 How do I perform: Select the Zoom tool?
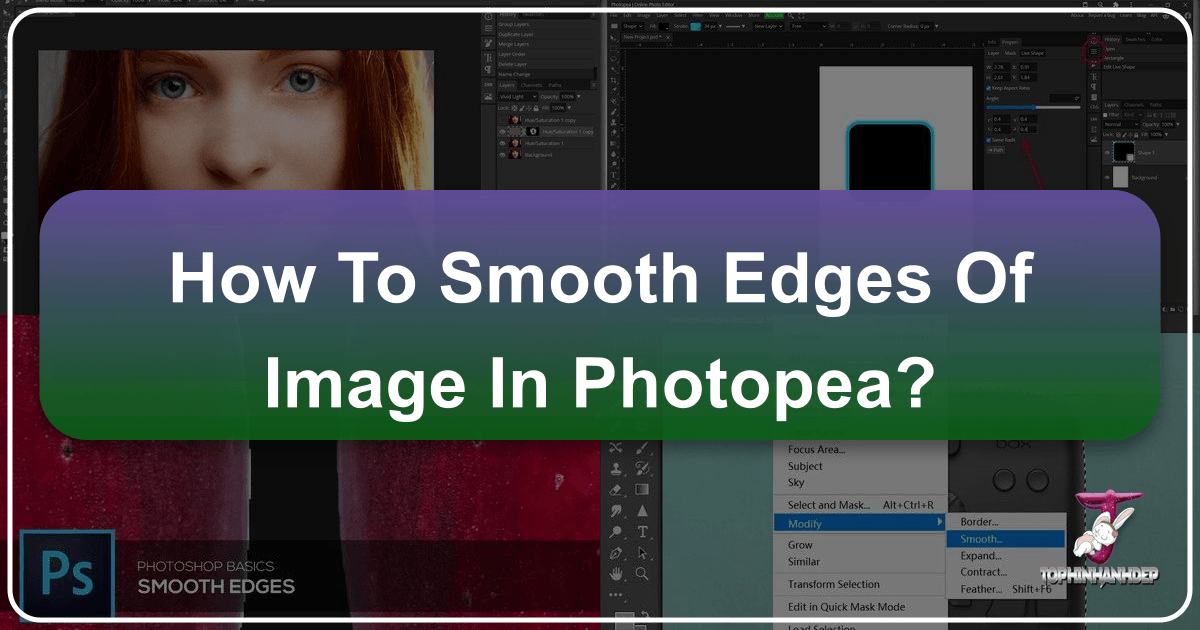[643, 573]
